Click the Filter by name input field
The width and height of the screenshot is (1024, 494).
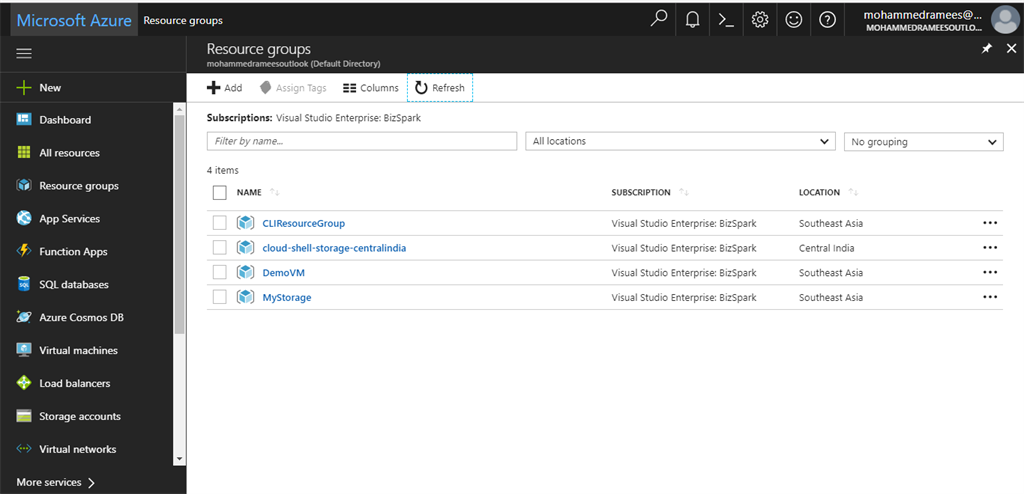pos(361,141)
